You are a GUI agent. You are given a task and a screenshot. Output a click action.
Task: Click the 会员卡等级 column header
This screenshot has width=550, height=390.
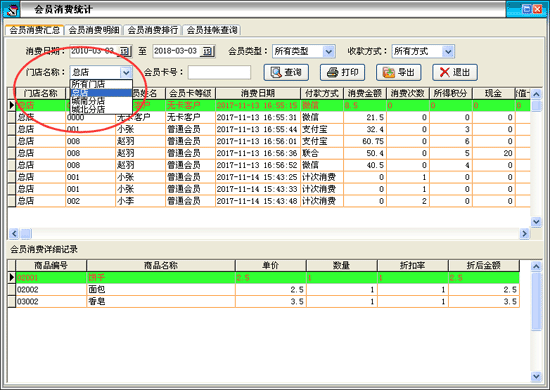(190, 93)
